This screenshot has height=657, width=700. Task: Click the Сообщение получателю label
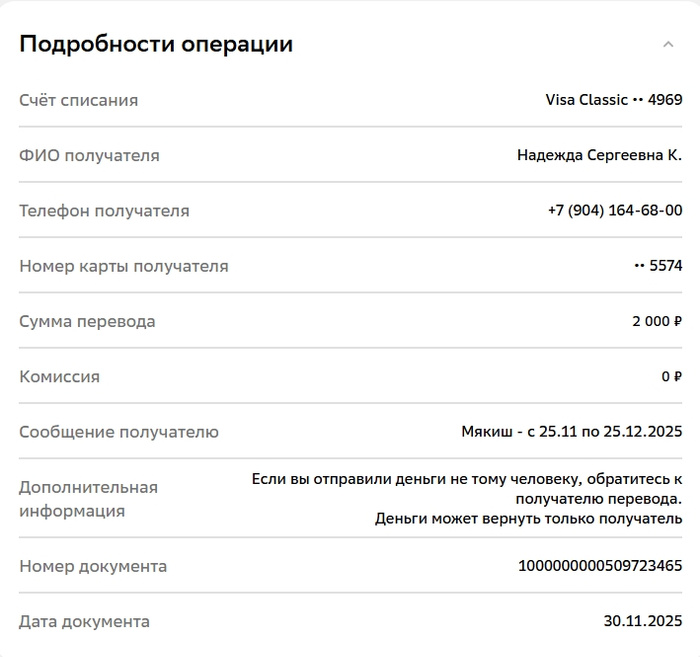[x=119, y=432]
